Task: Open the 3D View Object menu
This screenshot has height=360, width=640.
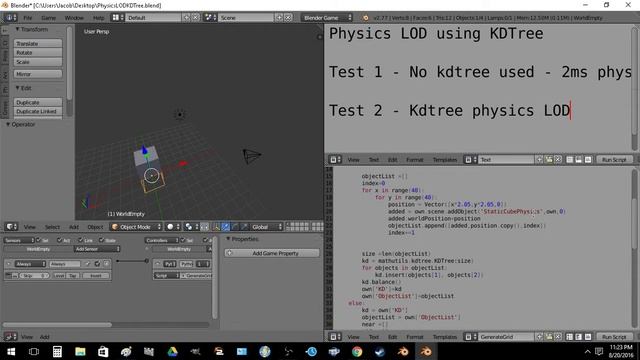Action: [95, 227]
